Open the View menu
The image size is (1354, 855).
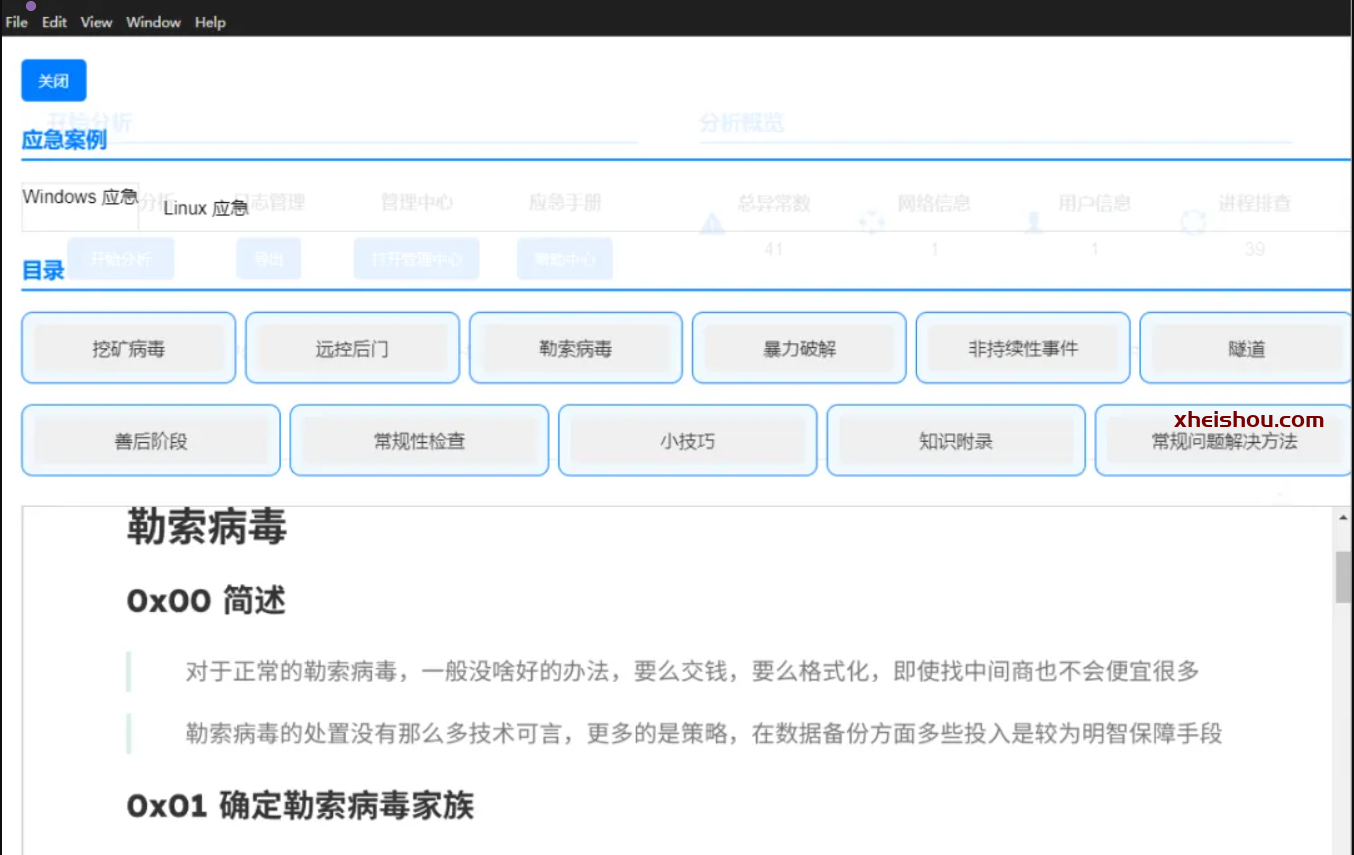96,22
